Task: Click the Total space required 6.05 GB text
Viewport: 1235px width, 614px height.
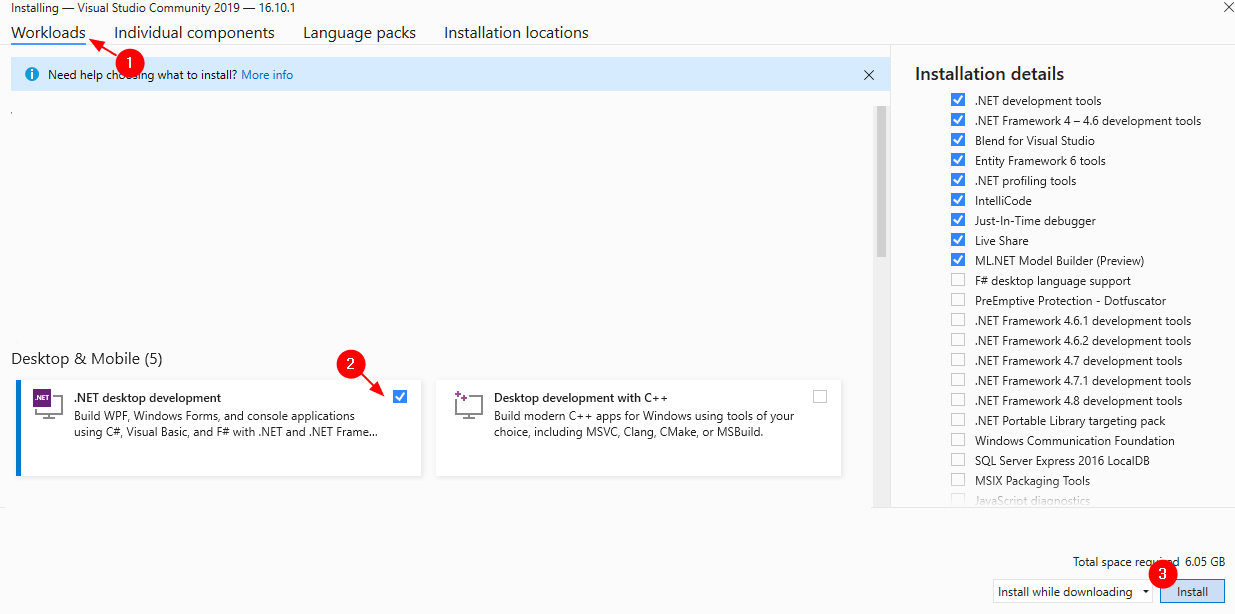Action: point(1149,562)
